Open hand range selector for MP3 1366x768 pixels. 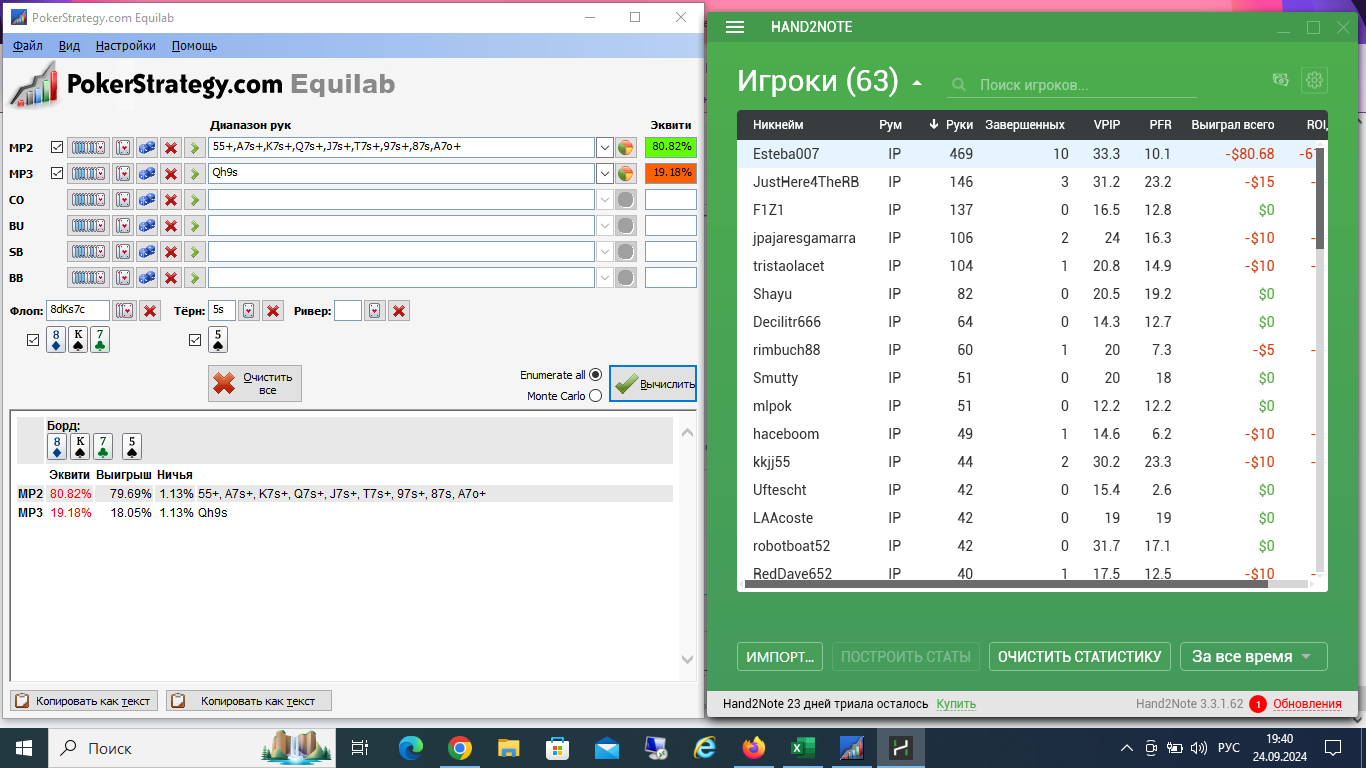(88, 173)
